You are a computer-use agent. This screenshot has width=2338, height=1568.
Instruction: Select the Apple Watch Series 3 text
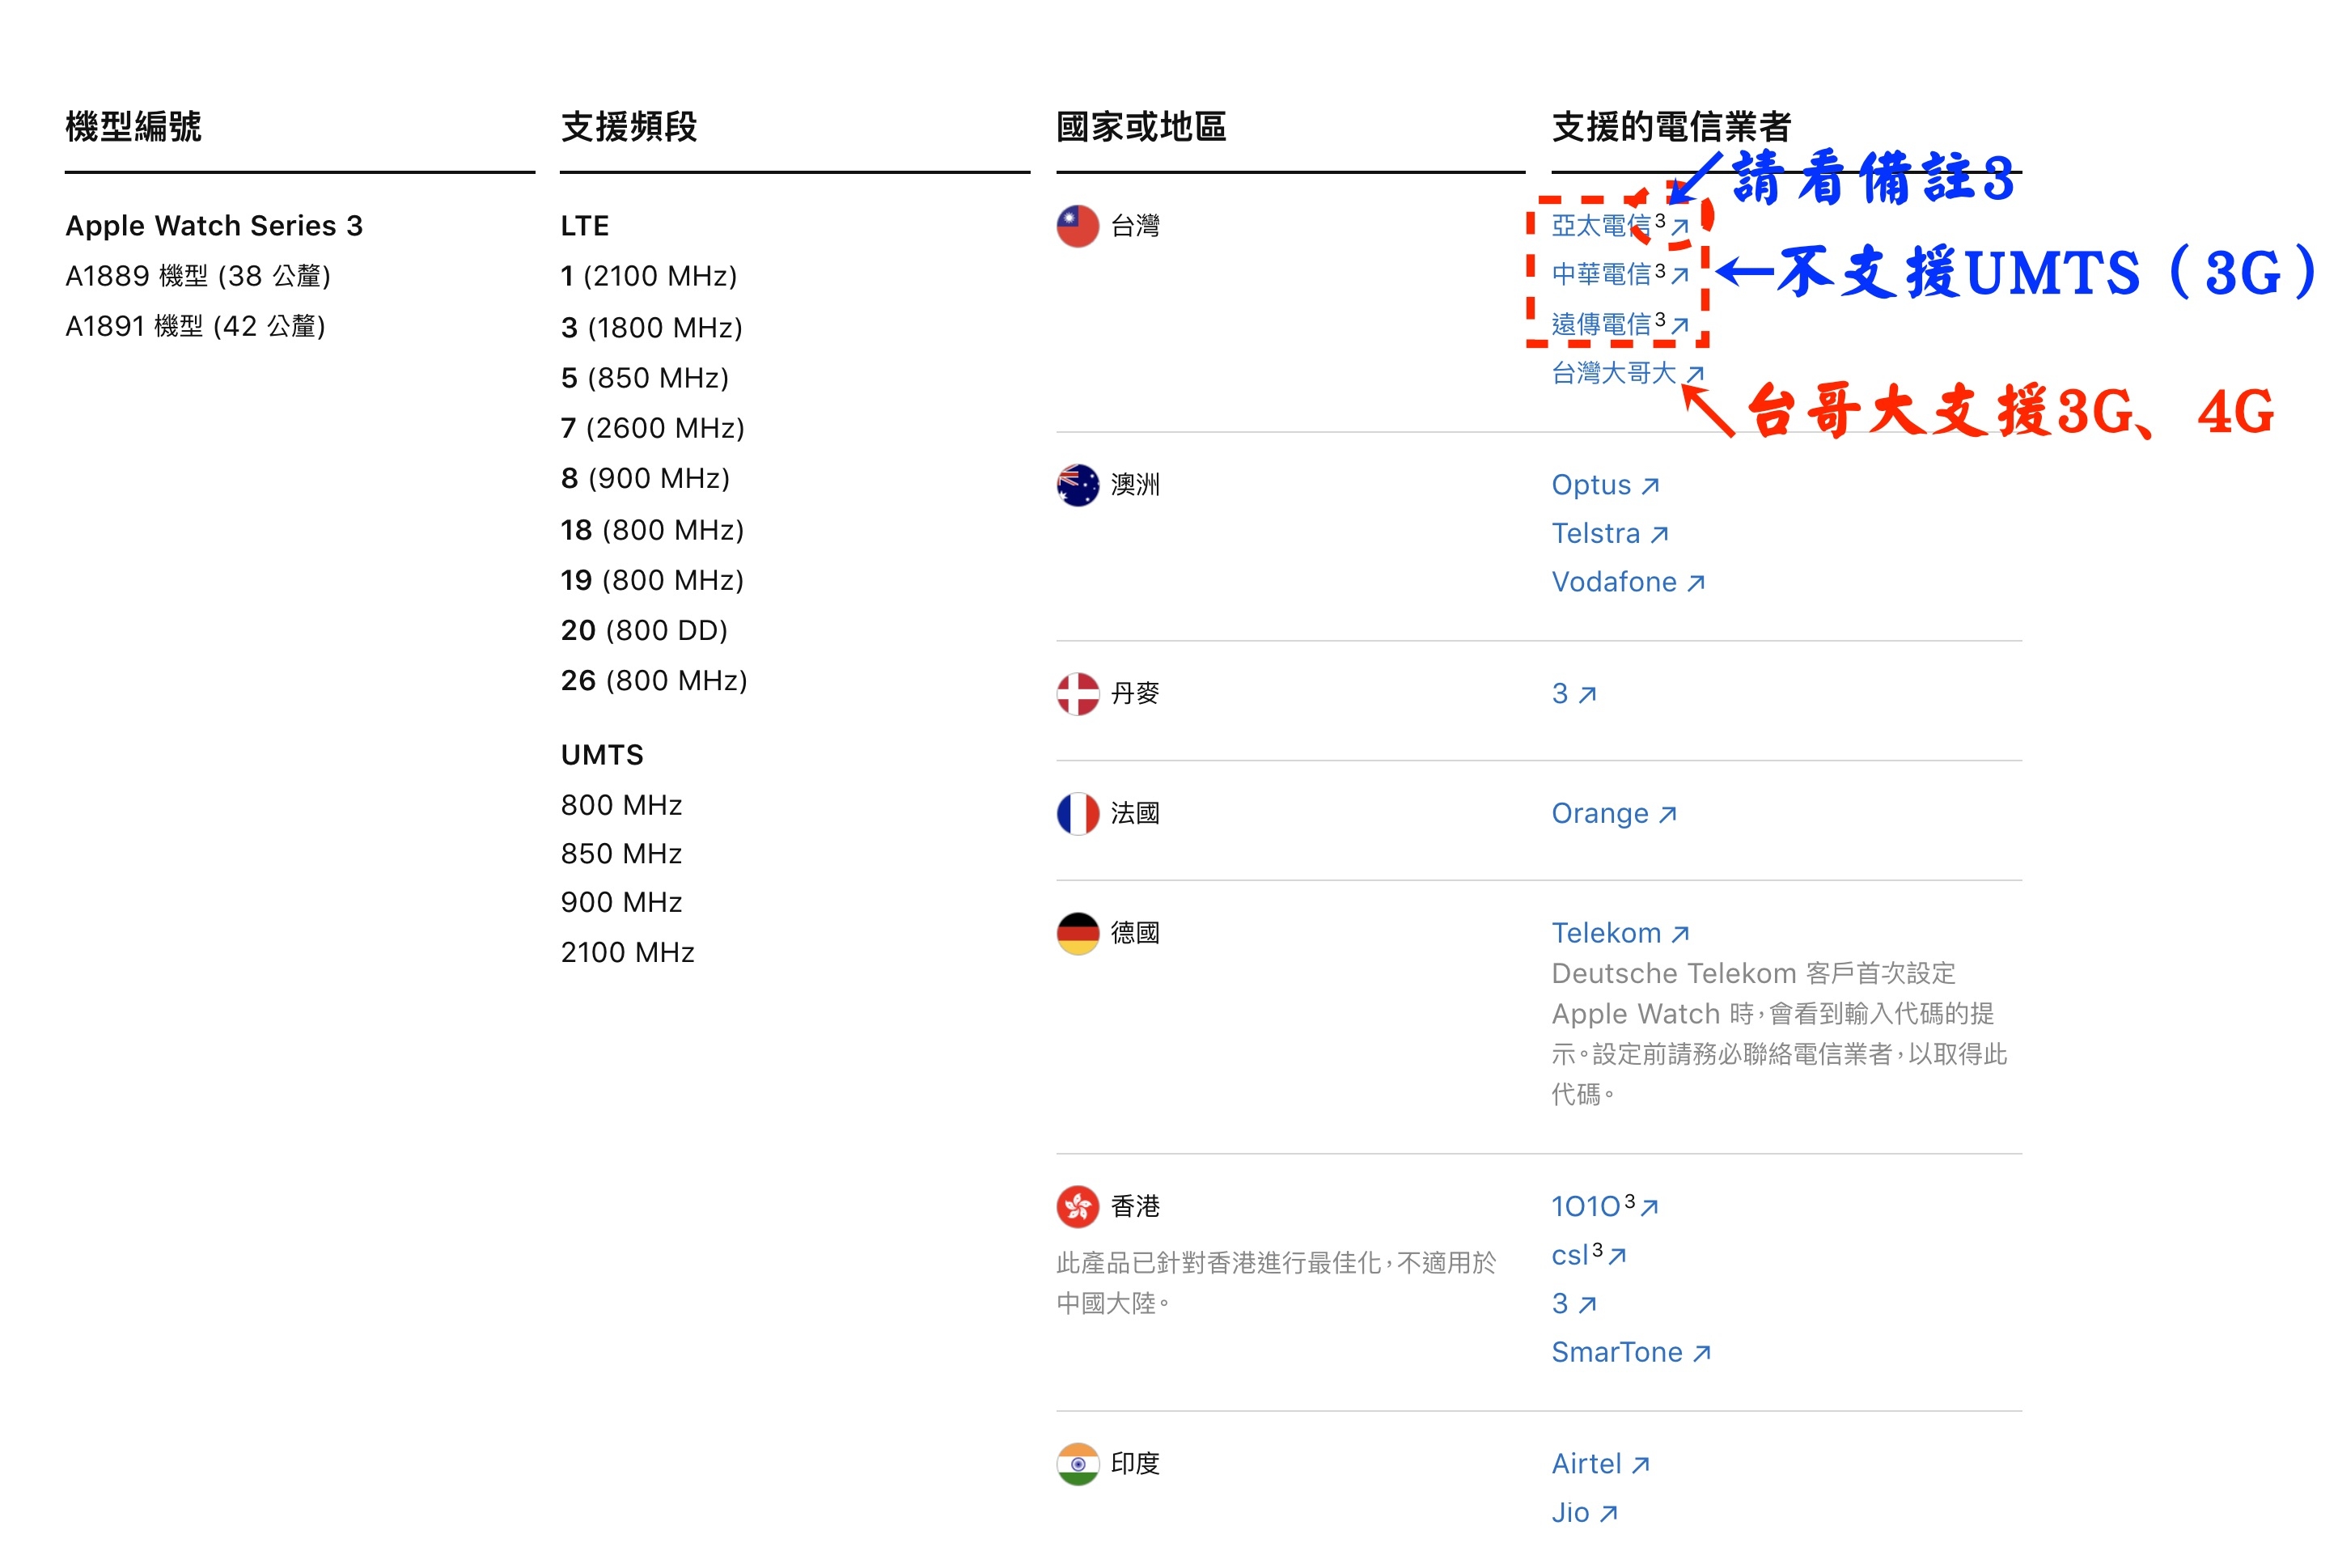pos(214,226)
